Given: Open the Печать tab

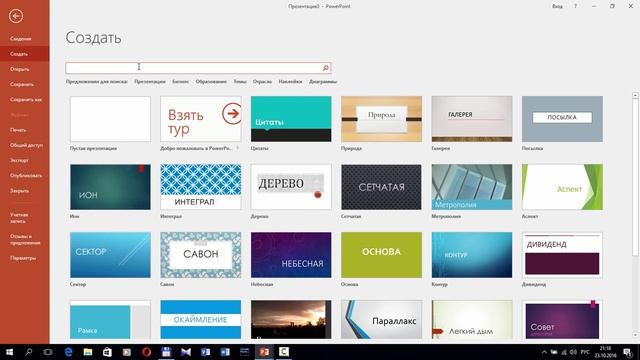Looking at the screenshot, I should click(x=18, y=130).
